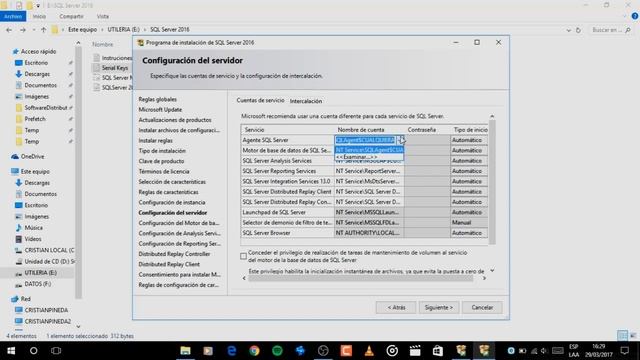Open OBS Studio from the taskbar
The image size is (640, 360).
tap(323, 351)
